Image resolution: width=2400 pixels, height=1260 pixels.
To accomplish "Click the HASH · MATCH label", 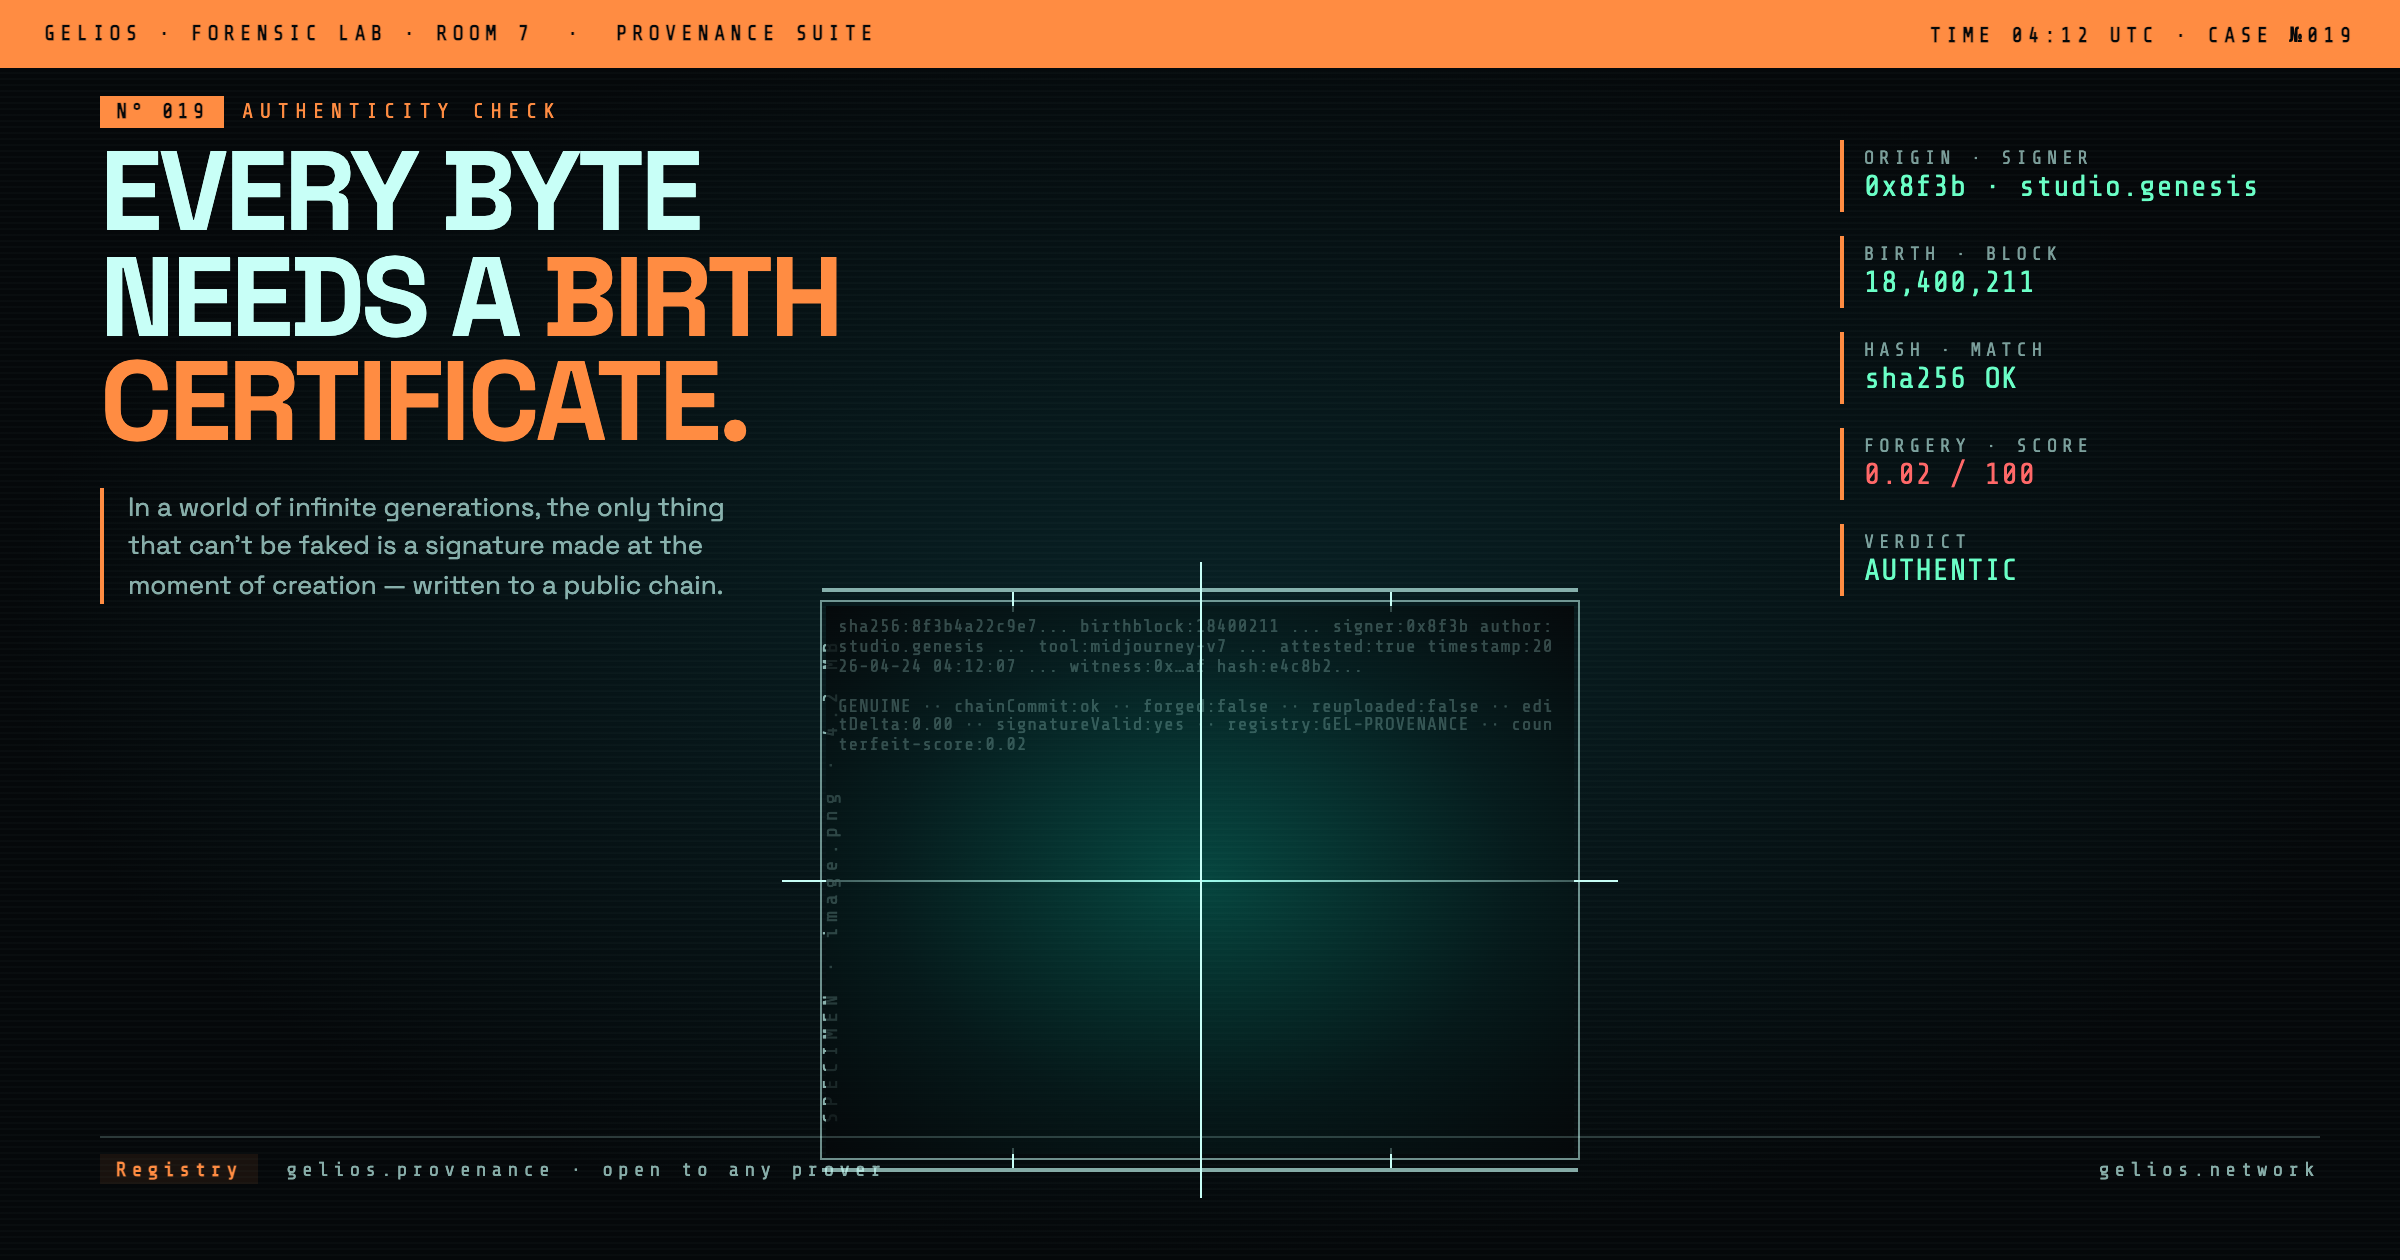I will pyautogui.click(x=1954, y=349).
